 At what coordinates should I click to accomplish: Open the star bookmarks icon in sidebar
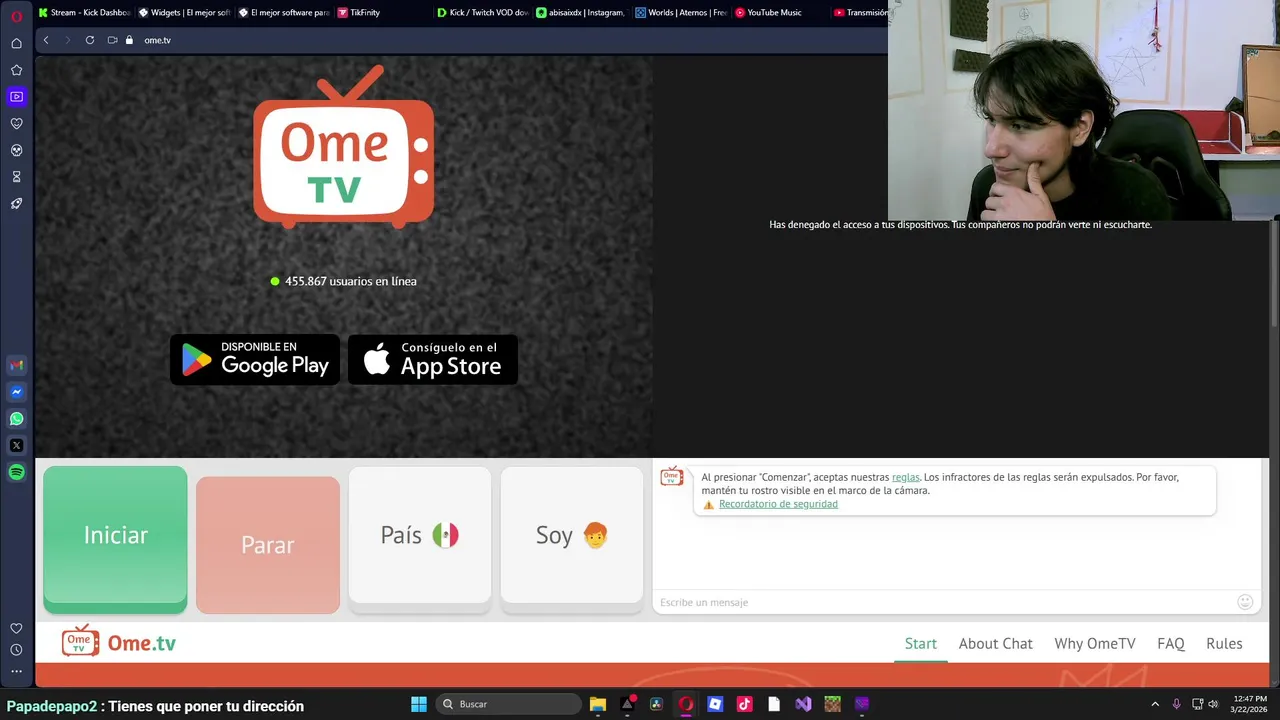coord(16,70)
